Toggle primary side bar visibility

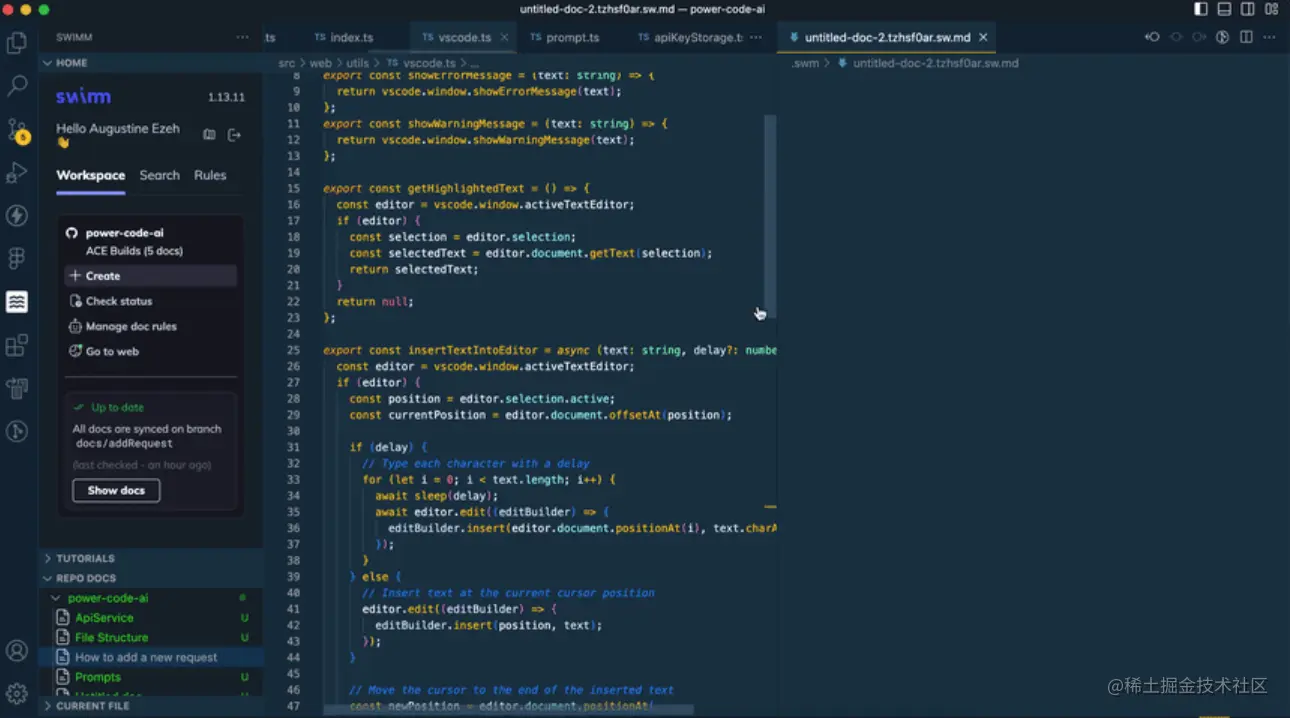(x=1201, y=9)
